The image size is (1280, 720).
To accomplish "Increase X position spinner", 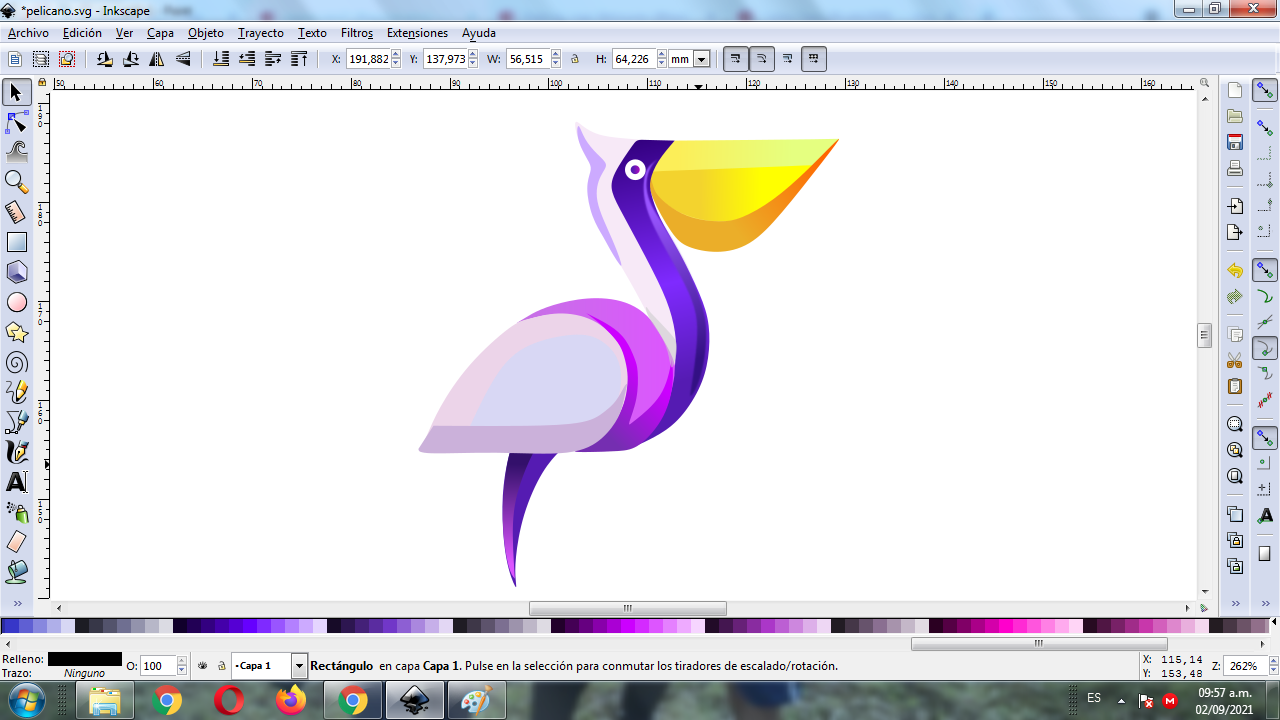I will coord(396,55).
